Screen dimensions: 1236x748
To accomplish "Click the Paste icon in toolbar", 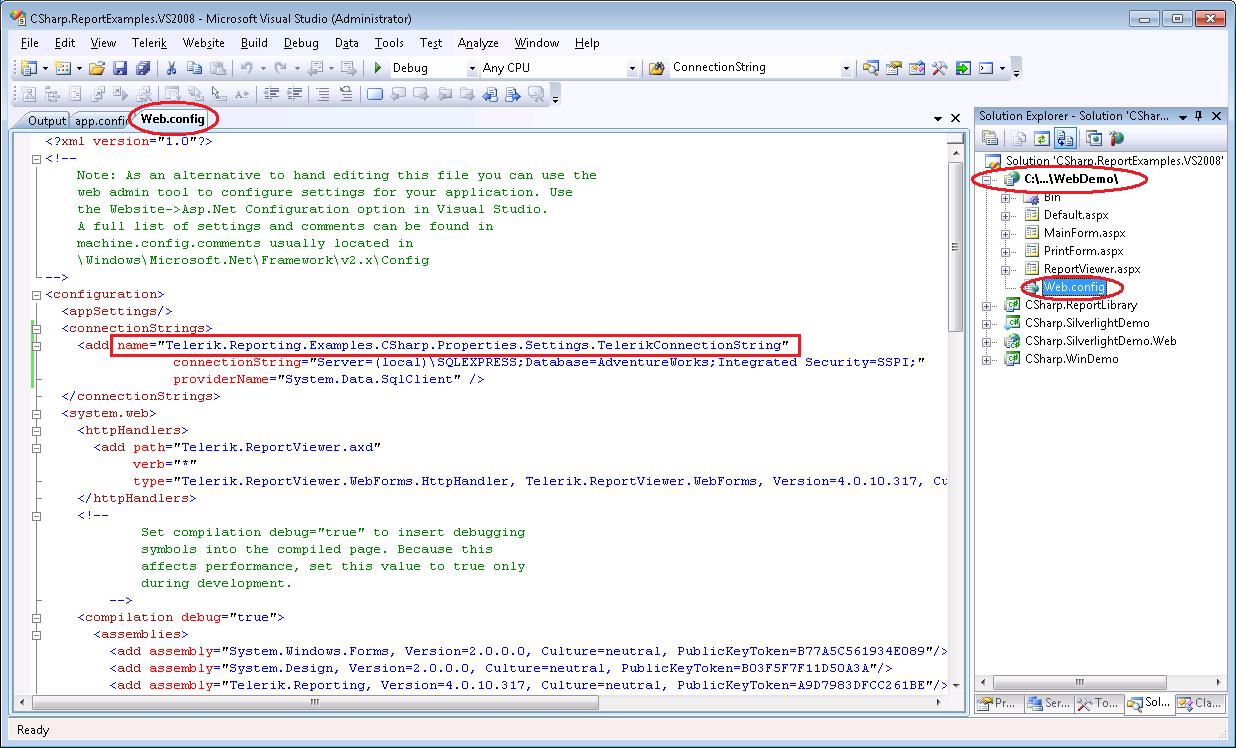I will click(217, 68).
